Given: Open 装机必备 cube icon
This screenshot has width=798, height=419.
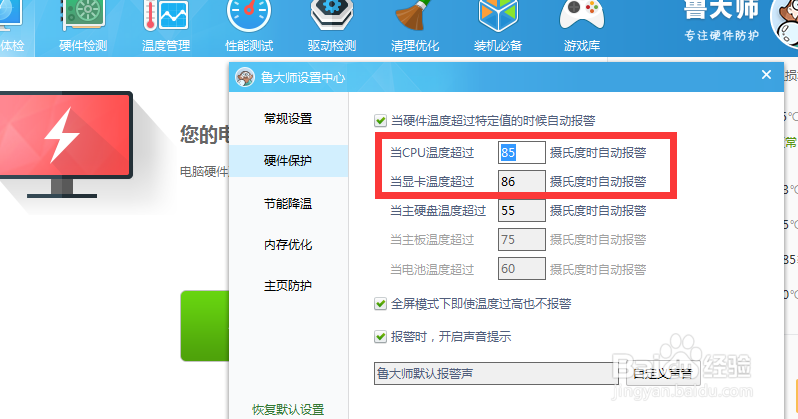Looking at the screenshot, I should (498, 16).
